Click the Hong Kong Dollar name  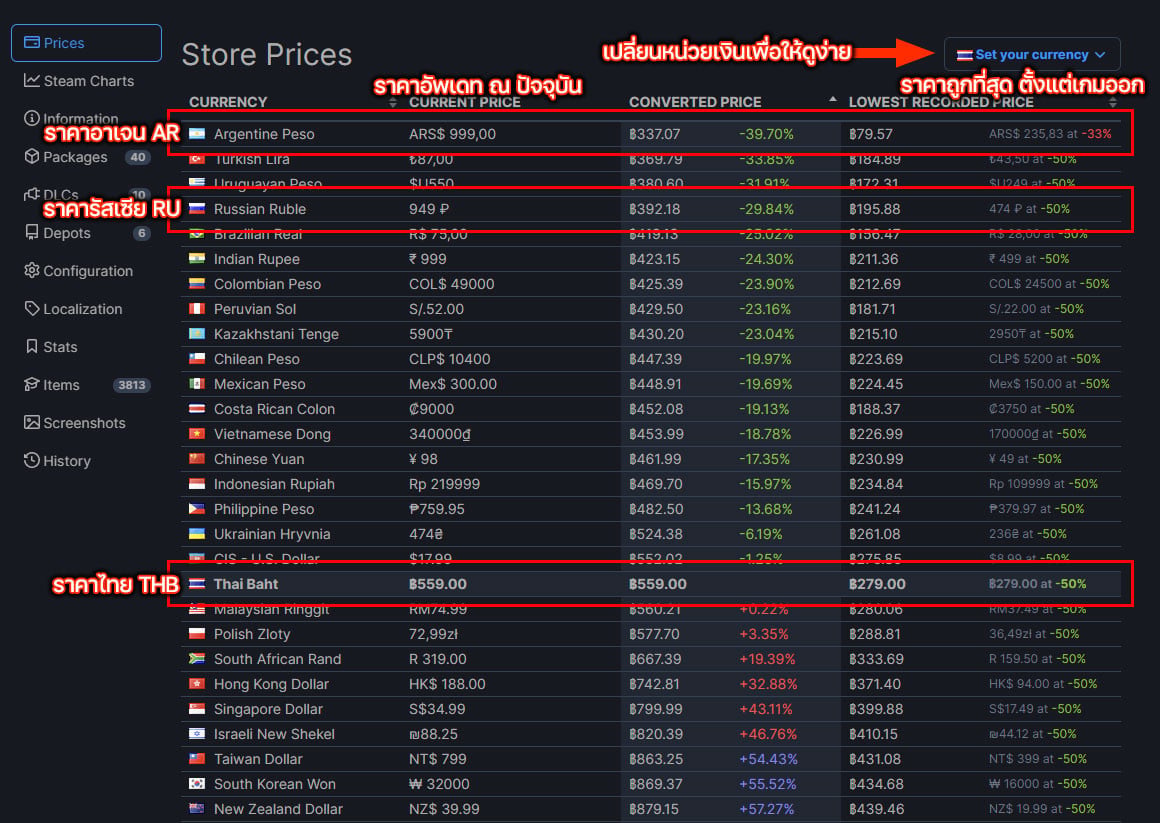tap(271, 685)
